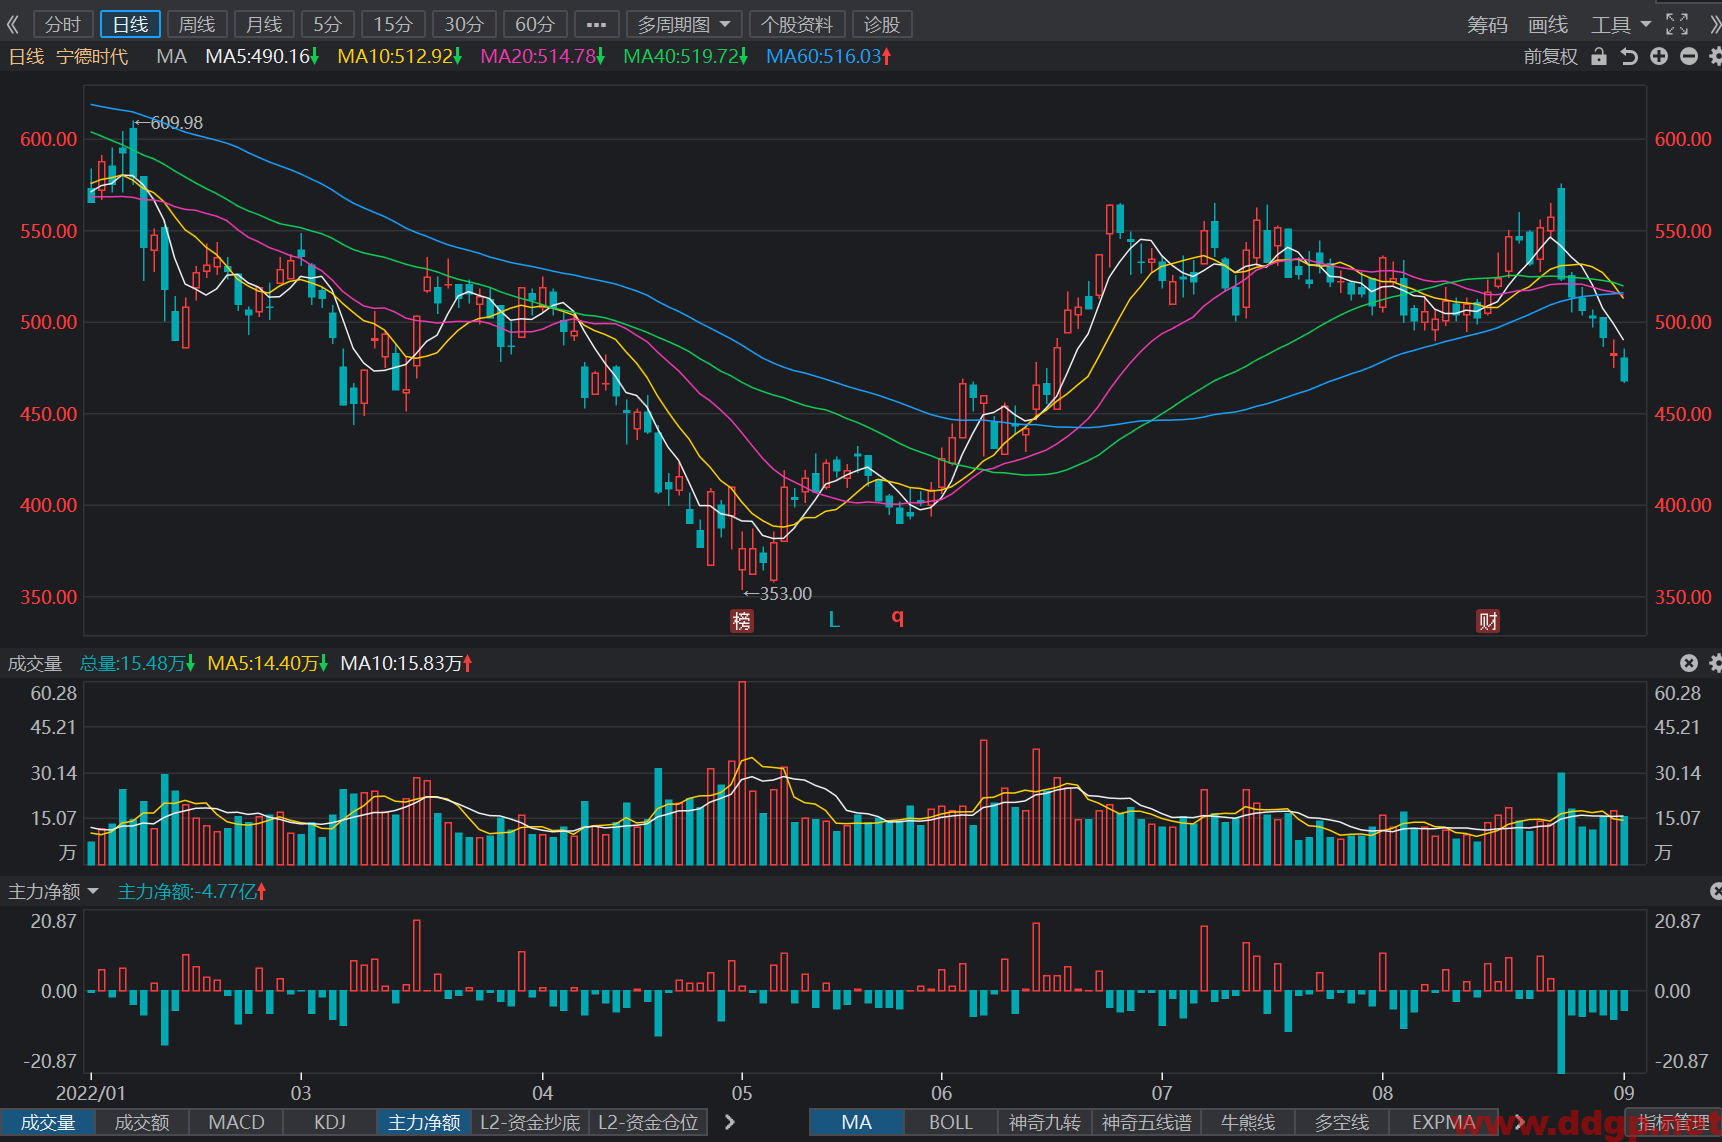
Task: Click the 财 event marker
Action: [1488, 621]
